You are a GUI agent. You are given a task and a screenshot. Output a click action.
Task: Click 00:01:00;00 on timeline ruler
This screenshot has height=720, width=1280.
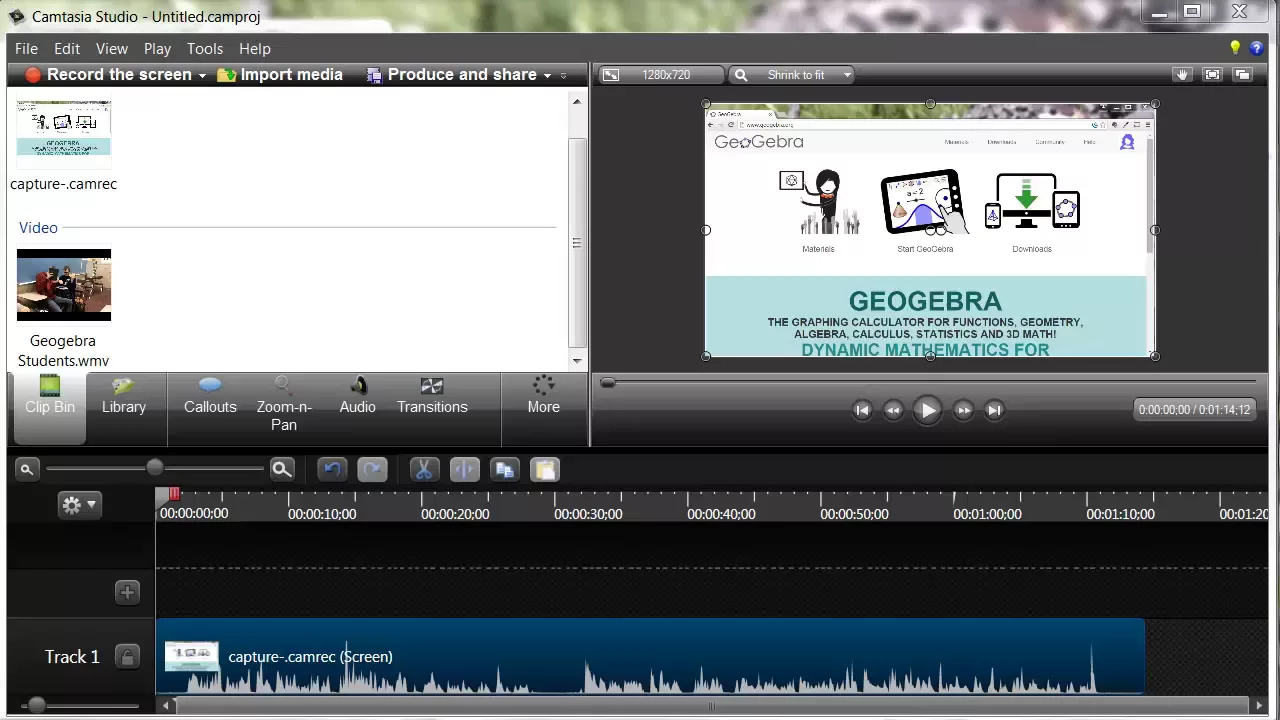[987, 514]
